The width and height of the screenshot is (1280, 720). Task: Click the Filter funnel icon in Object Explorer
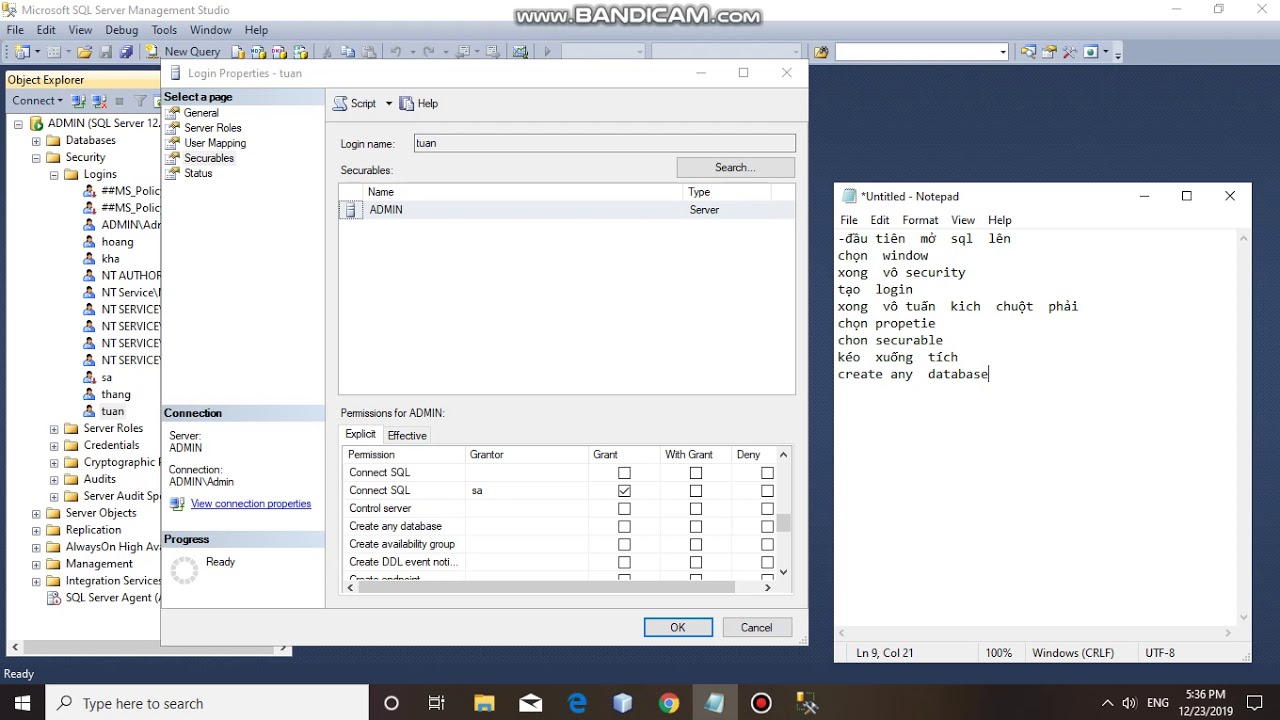(x=141, y=101)
